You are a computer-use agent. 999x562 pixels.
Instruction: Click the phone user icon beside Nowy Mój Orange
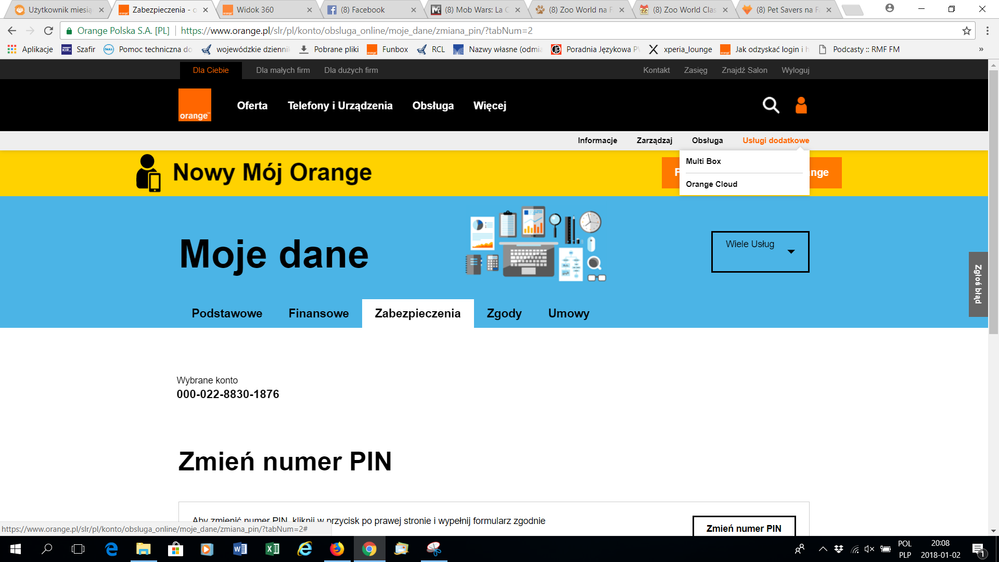point(148,173)
